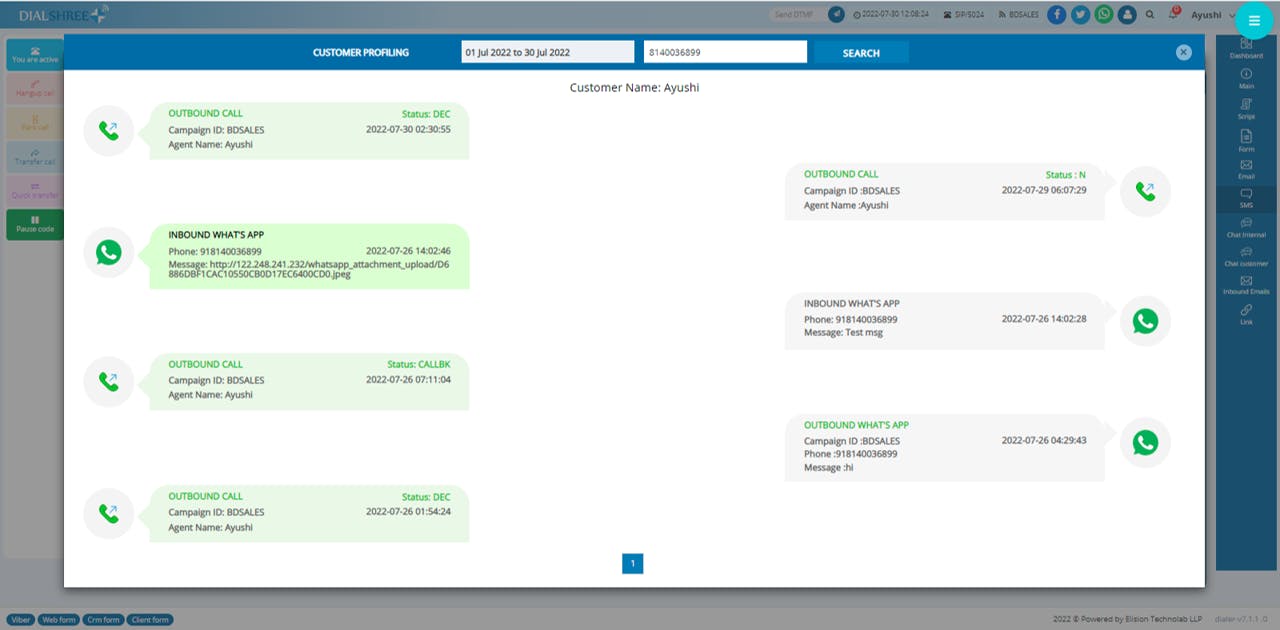Click the send DTMF arrow icon
This screenshot has width=1280, height=630.
[x=837, y=15]
